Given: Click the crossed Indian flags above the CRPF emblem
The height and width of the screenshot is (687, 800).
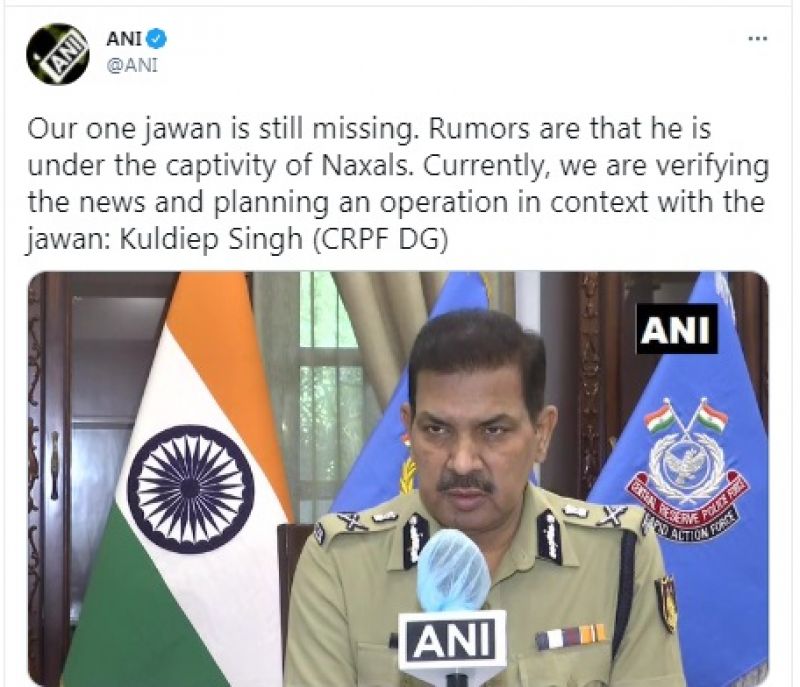Looking at the screenshot, I should tap(686, 418).
